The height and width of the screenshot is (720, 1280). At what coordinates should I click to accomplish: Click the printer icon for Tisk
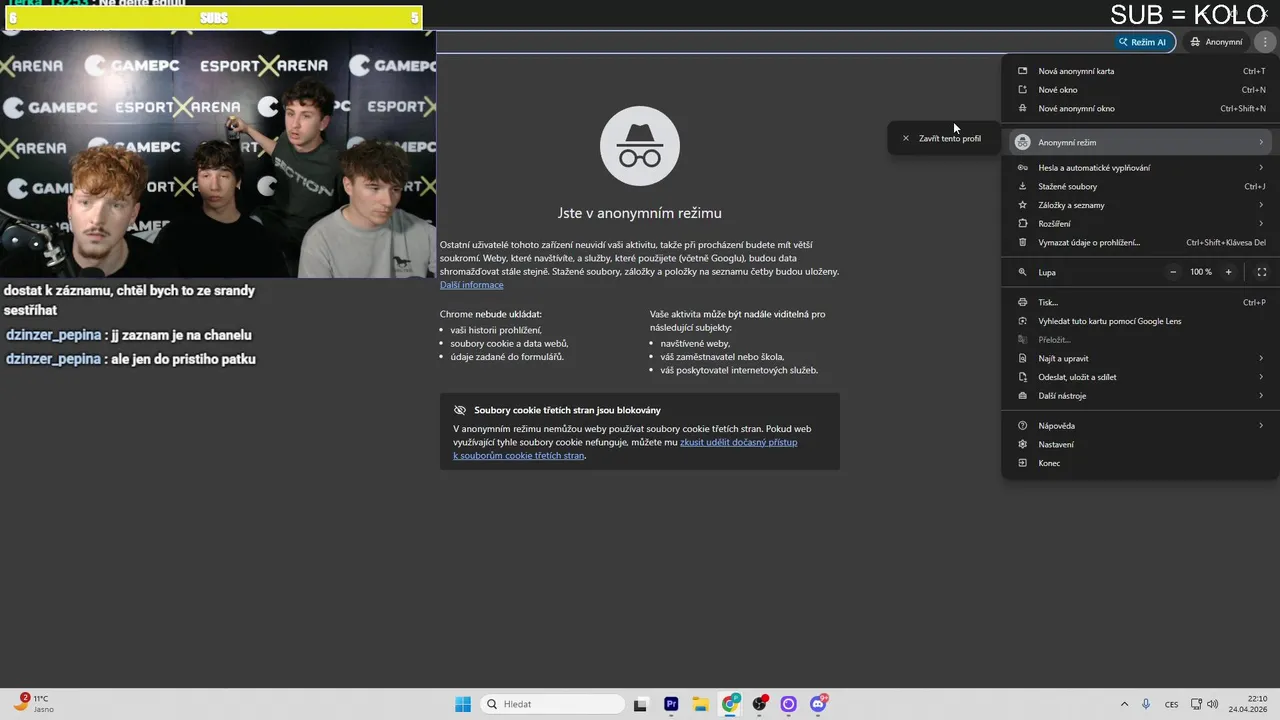pos(1022,302)
